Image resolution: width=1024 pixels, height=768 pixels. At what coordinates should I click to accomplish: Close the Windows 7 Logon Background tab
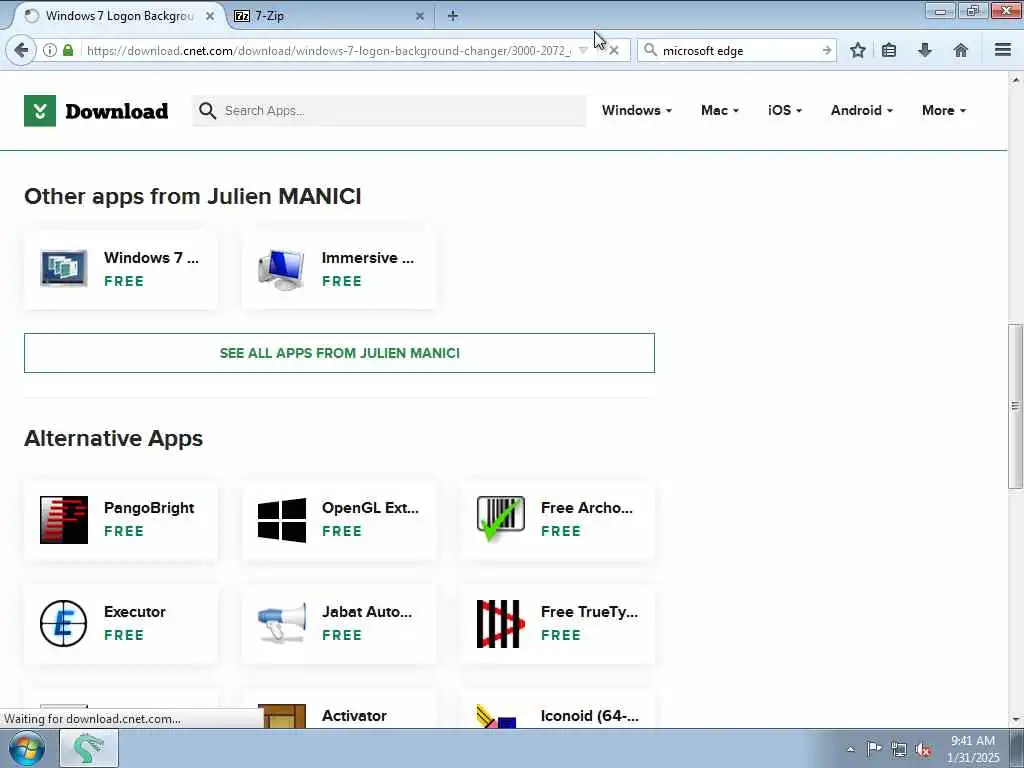click(210, 16)
